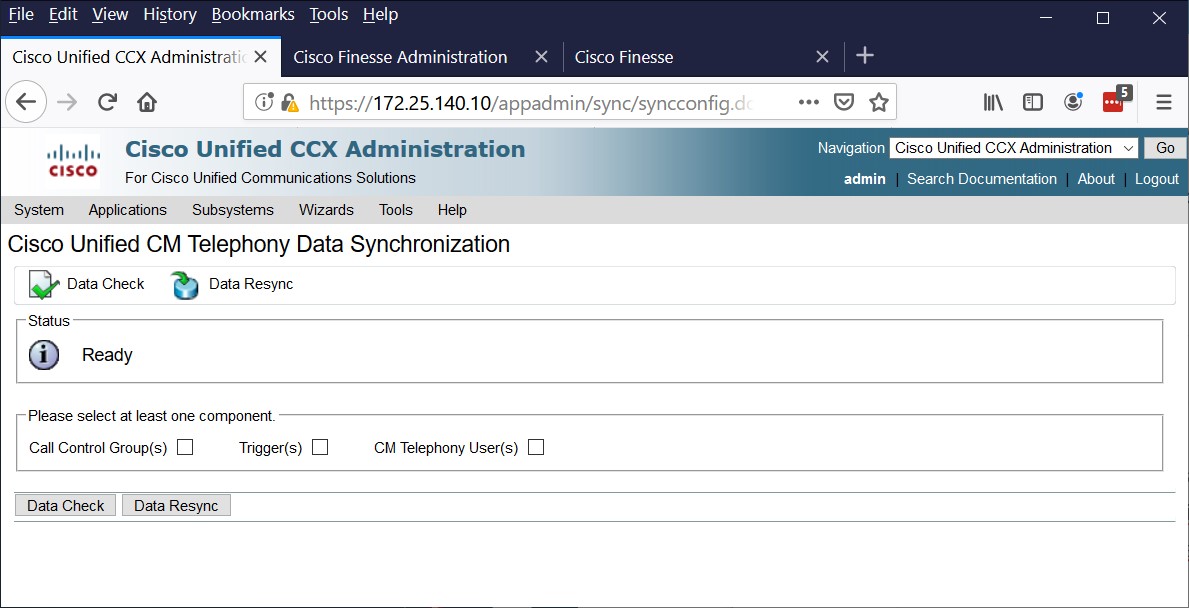Click the browser reload icon
The image size is (1189, 608).
[107, 102]
